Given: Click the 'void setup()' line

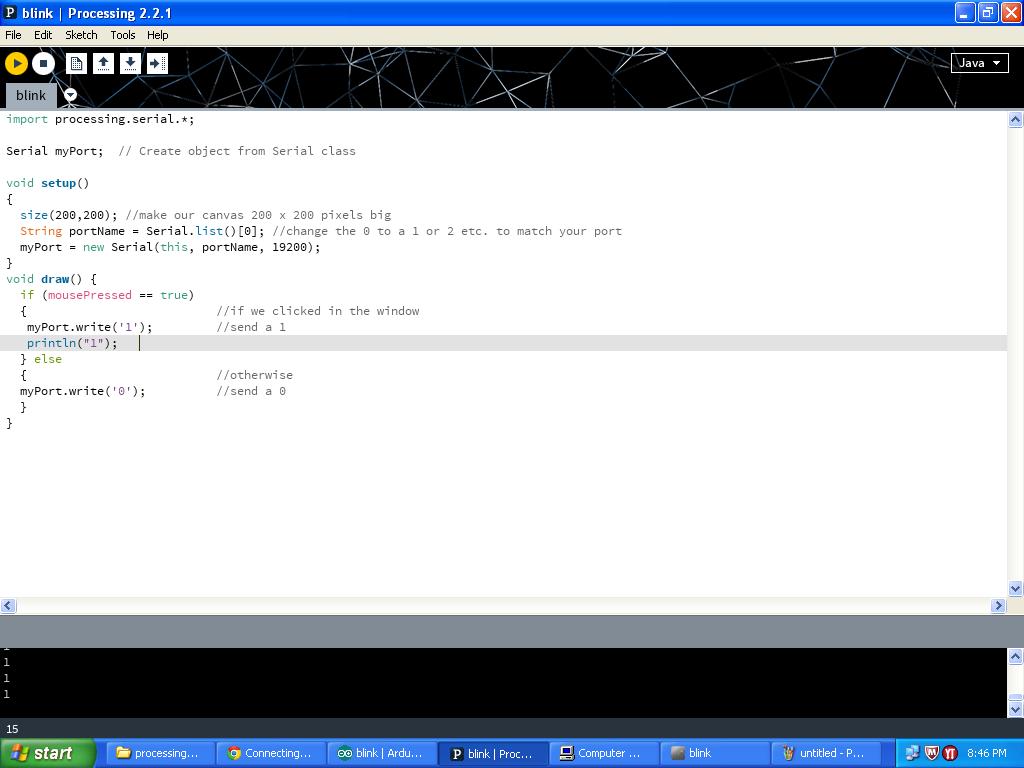Looking at the screenshot, I should pos(47,183).
